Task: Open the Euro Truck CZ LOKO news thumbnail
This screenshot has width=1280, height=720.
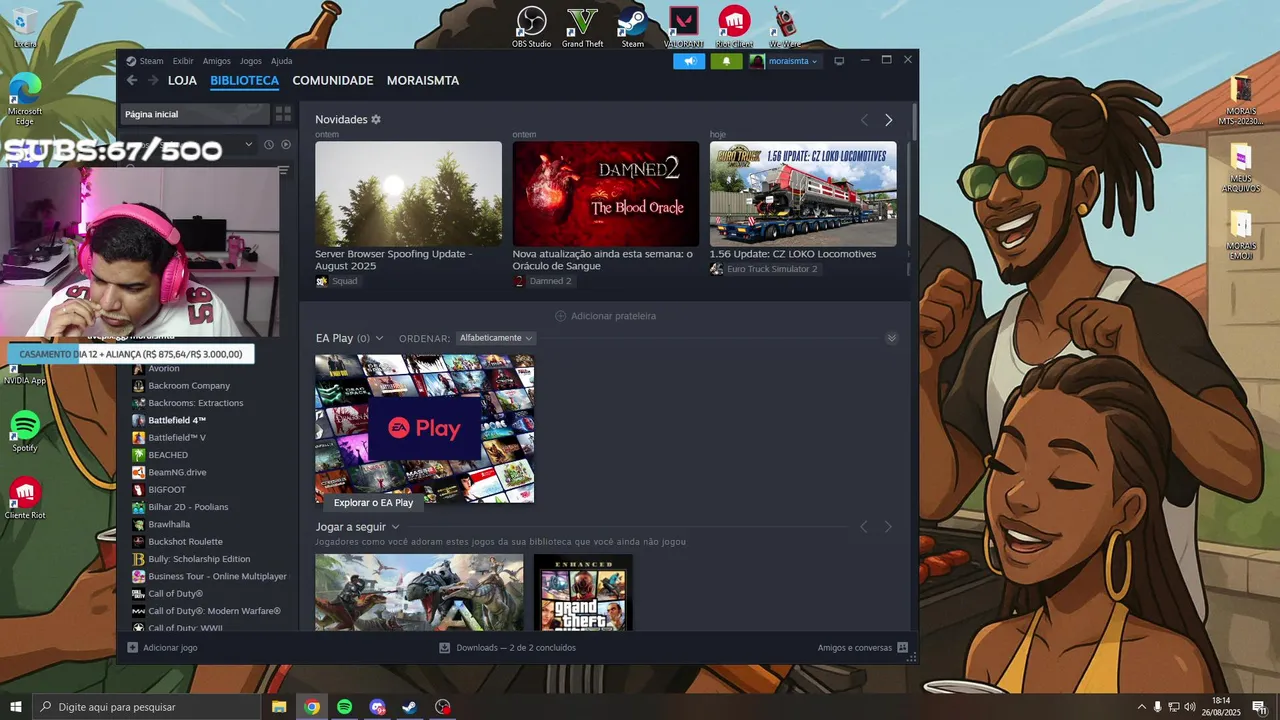Action: 803,194
